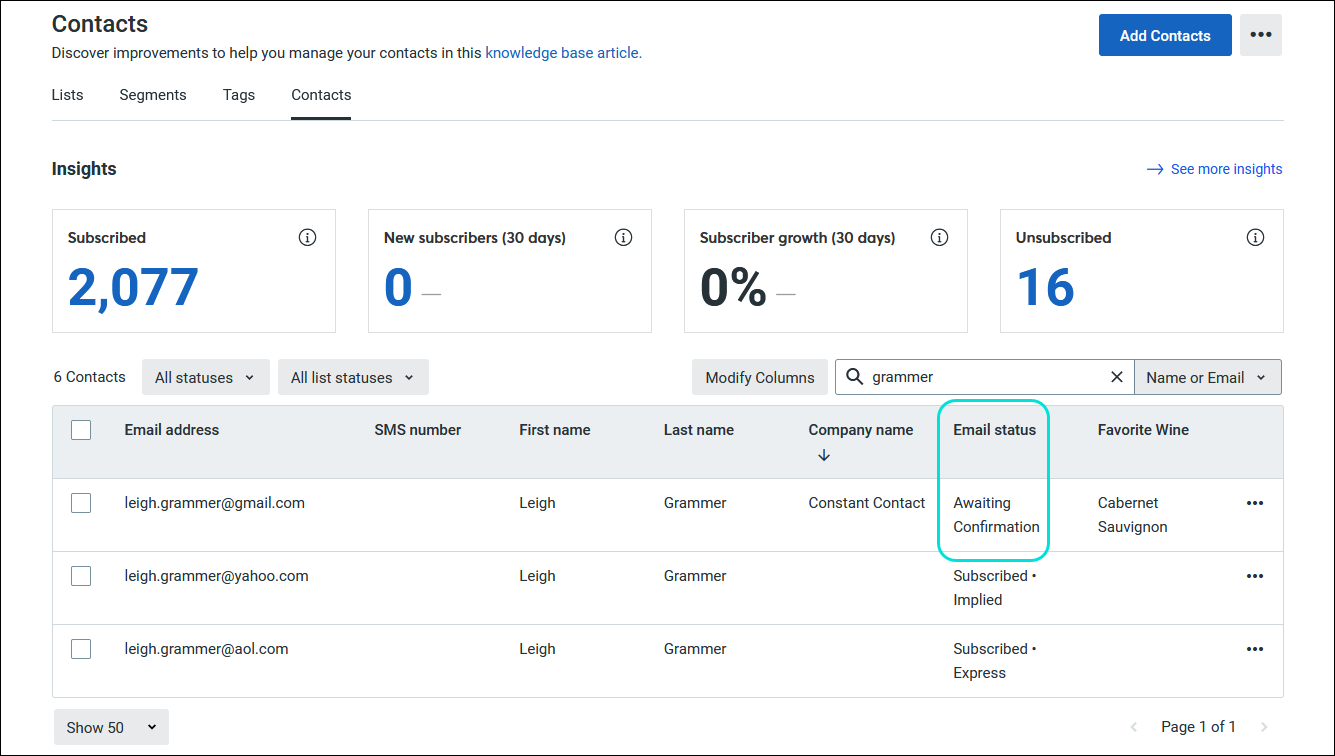Click info icon on Subscribed card

[x=308, y=238]
